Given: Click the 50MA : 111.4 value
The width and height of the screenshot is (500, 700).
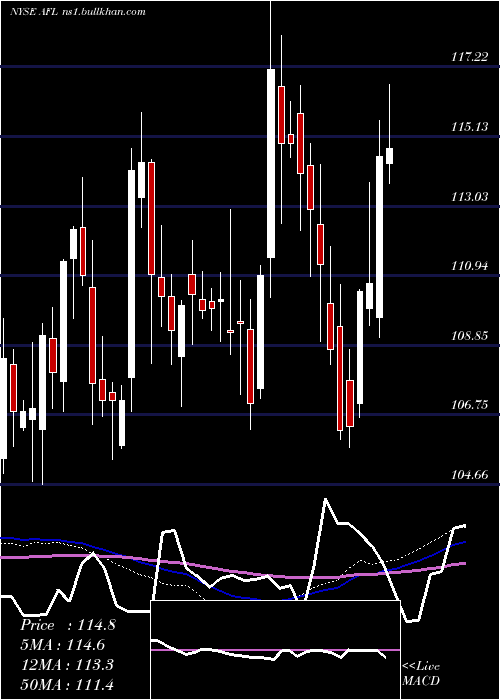Looking at the screenshot, I should pyautogui.click(x=68, y=684).
